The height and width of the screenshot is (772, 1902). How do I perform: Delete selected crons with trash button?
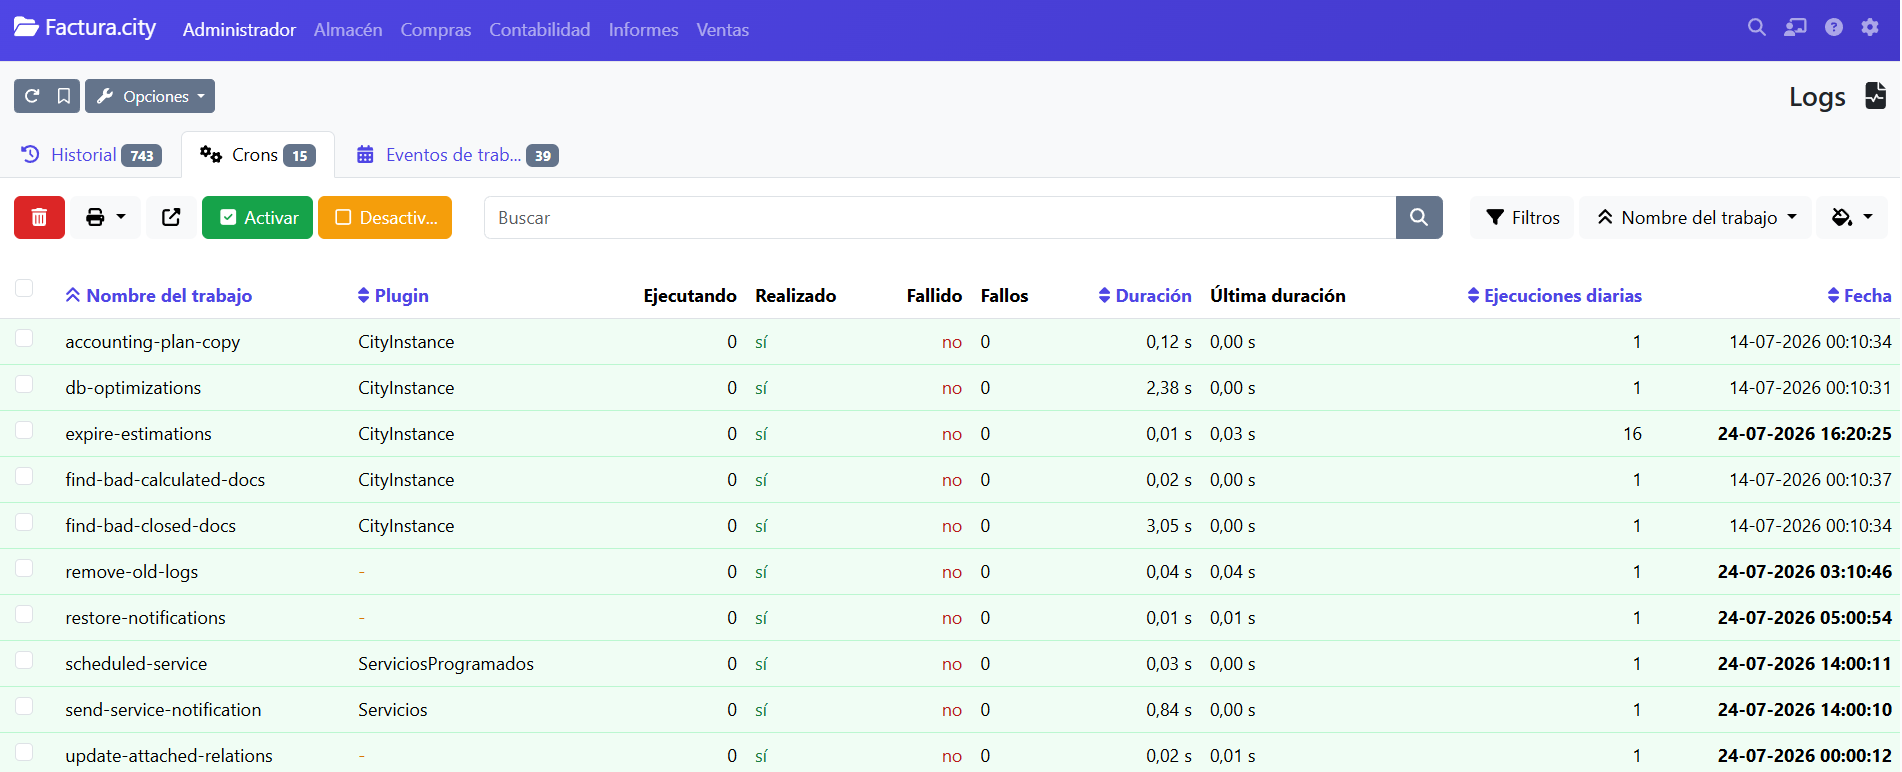click(39, 217)
